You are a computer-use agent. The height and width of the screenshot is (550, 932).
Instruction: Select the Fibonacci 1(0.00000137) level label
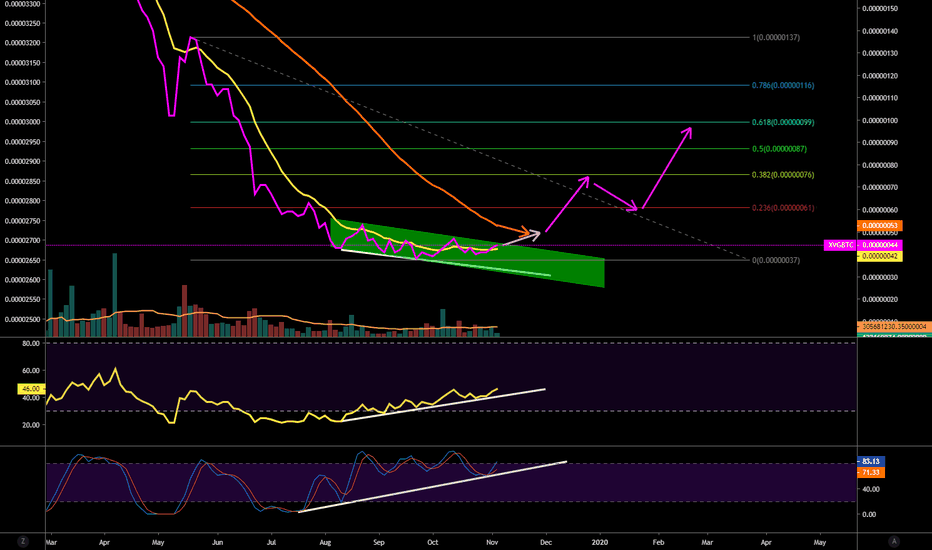pos(776,37)
